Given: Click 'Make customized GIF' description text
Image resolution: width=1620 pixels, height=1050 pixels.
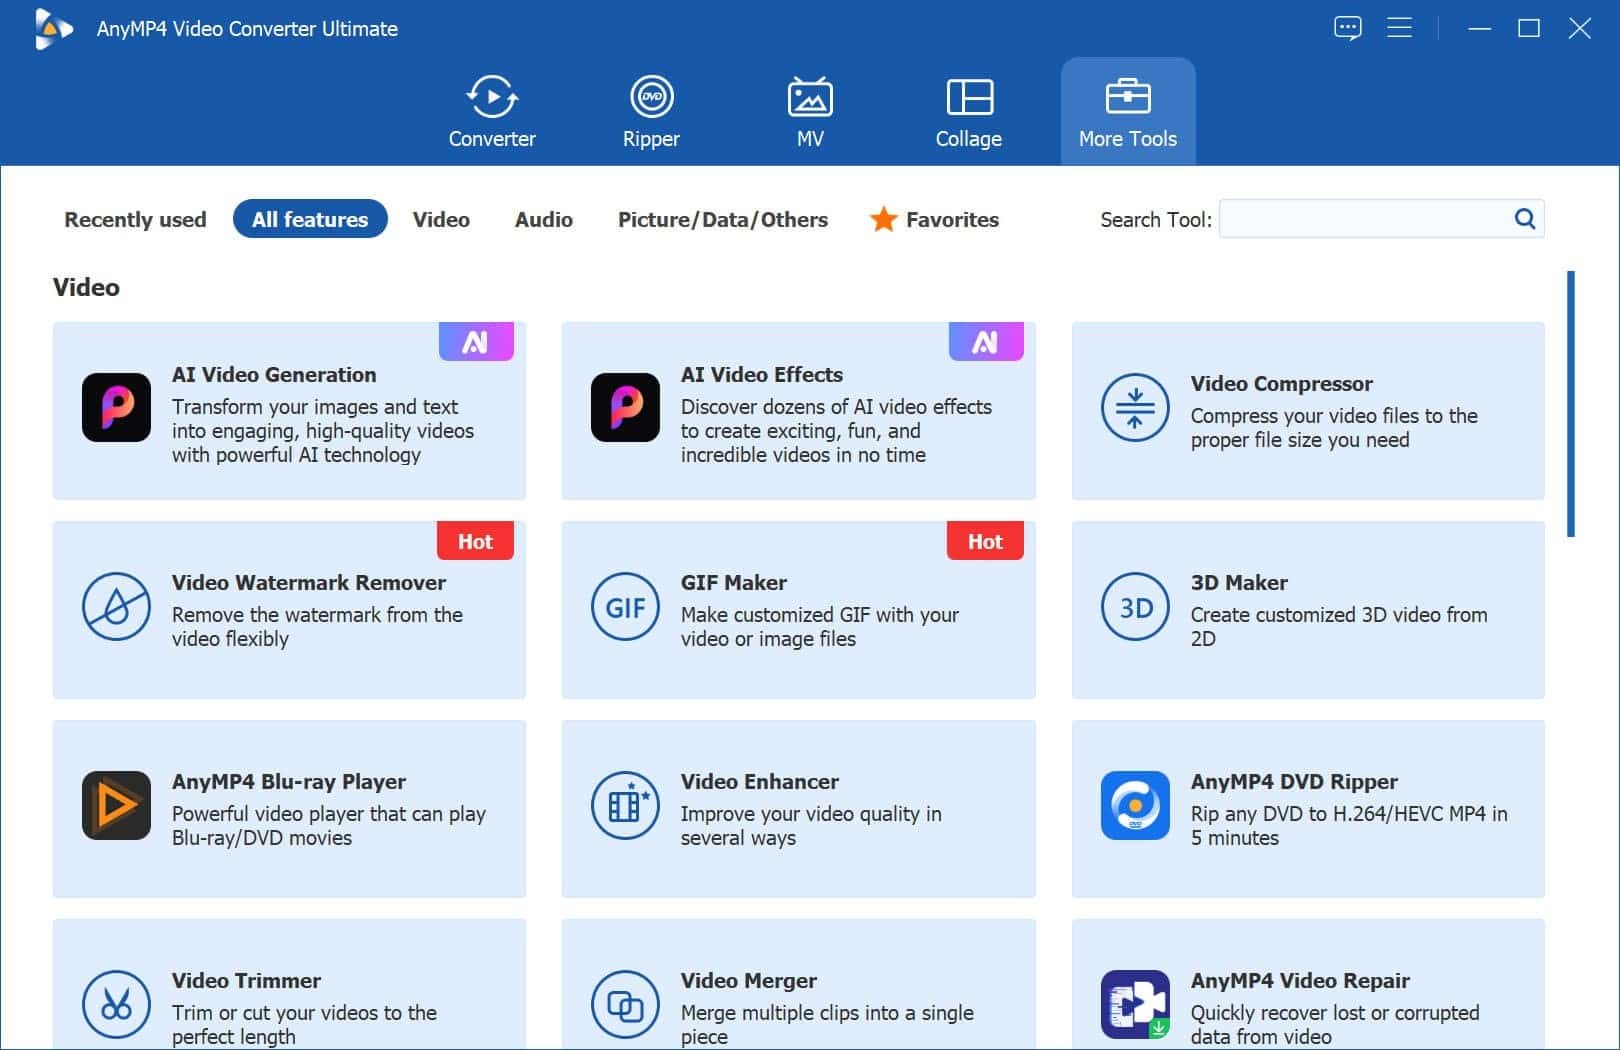Looking at the screenshot, I should click(820, 626).
